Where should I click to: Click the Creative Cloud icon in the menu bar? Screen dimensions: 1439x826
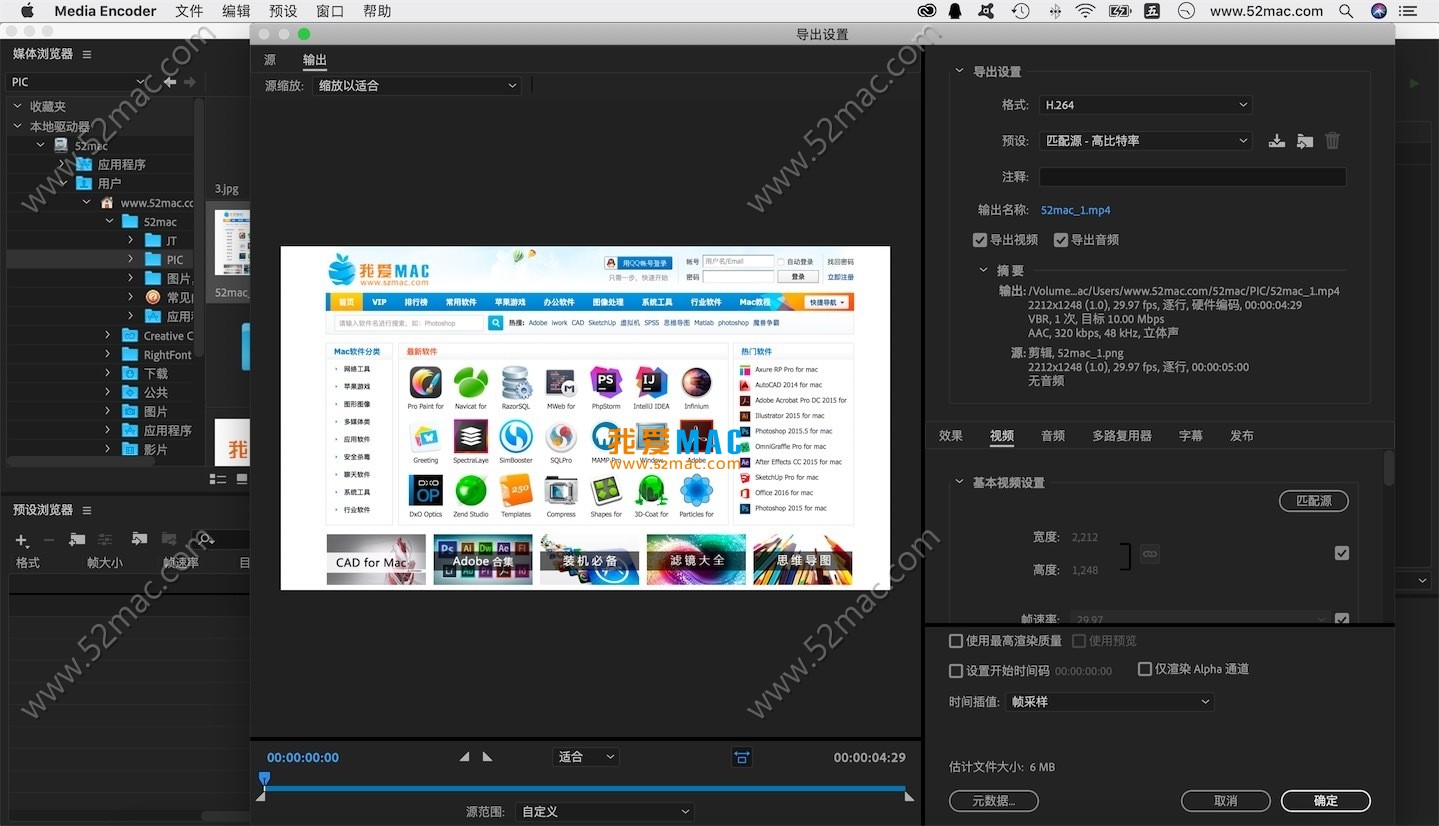[x=926, y=11]
